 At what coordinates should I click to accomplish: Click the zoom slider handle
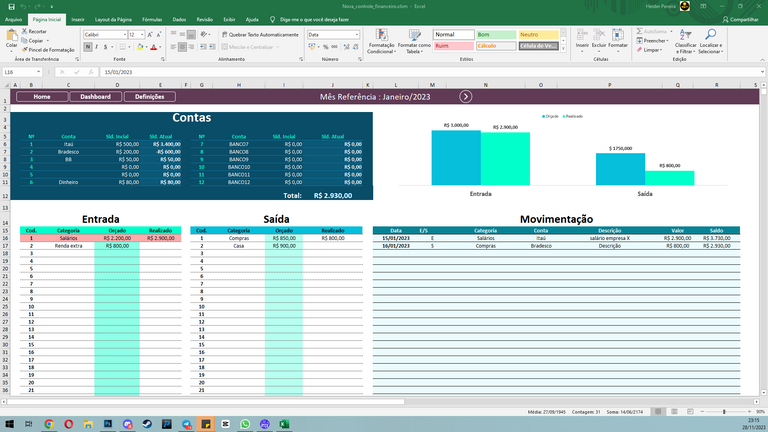pyautogui.click(x=724, y=412)
